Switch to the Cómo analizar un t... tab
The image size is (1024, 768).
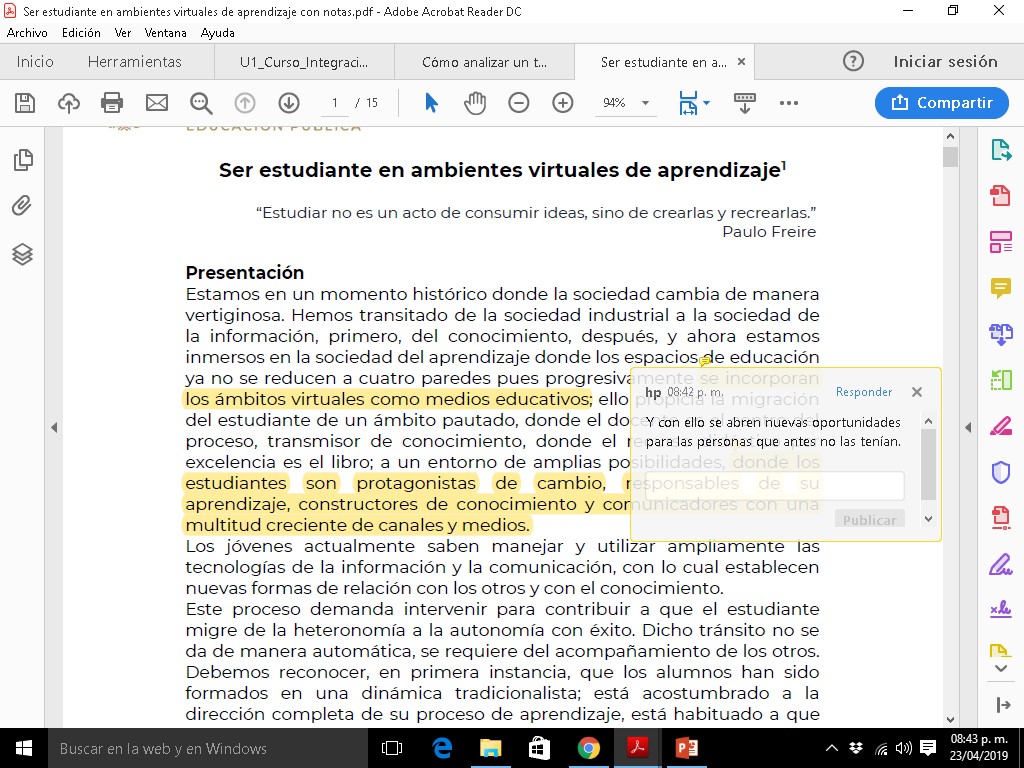coord(484,62)
